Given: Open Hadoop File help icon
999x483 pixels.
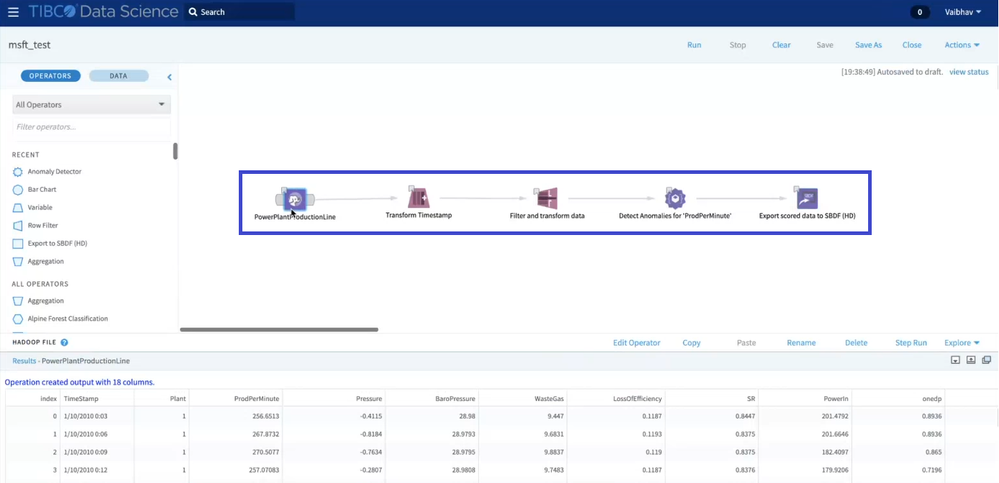Looking at the screenshot, I should 64,342.
